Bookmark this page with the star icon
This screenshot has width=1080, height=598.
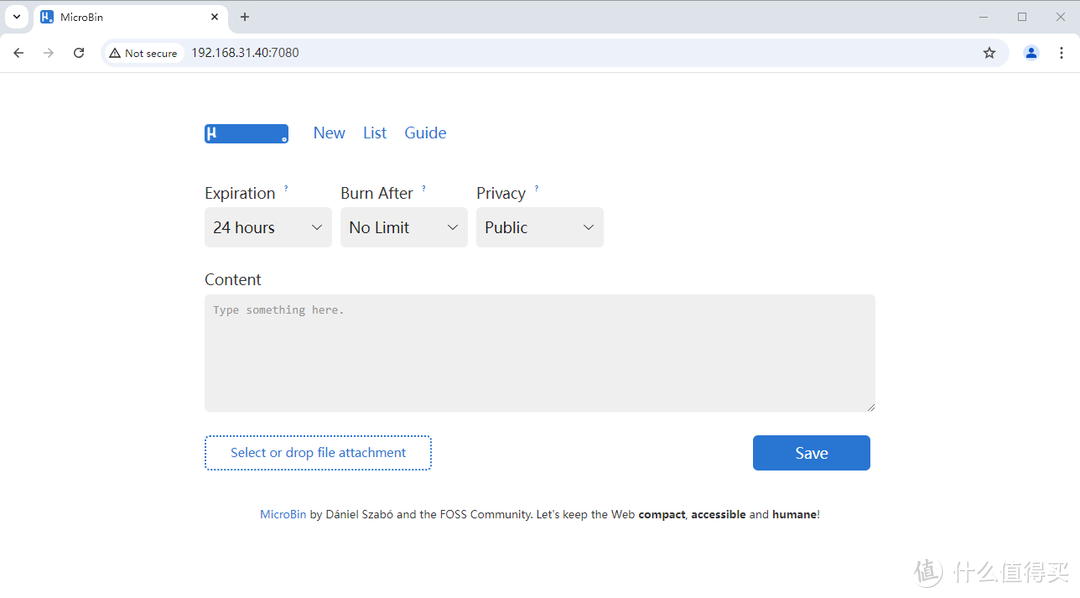tap(989, 53)
